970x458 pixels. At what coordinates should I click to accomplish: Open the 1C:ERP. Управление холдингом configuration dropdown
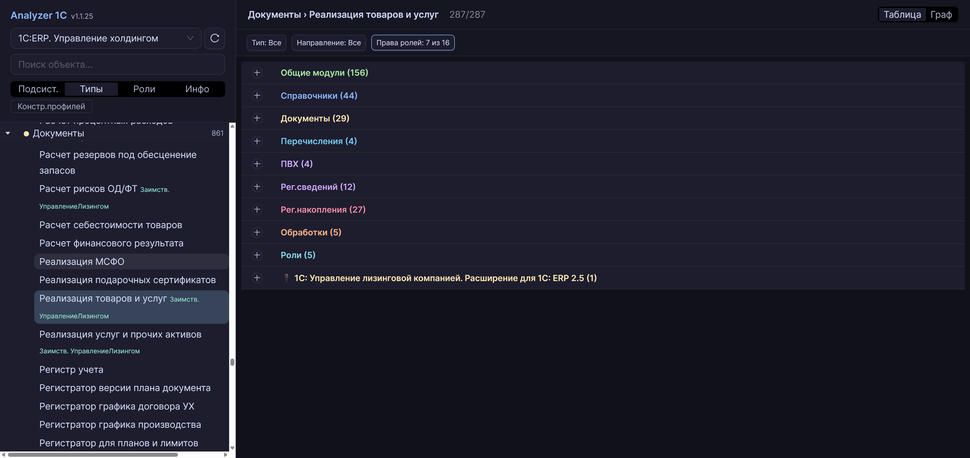106,38
